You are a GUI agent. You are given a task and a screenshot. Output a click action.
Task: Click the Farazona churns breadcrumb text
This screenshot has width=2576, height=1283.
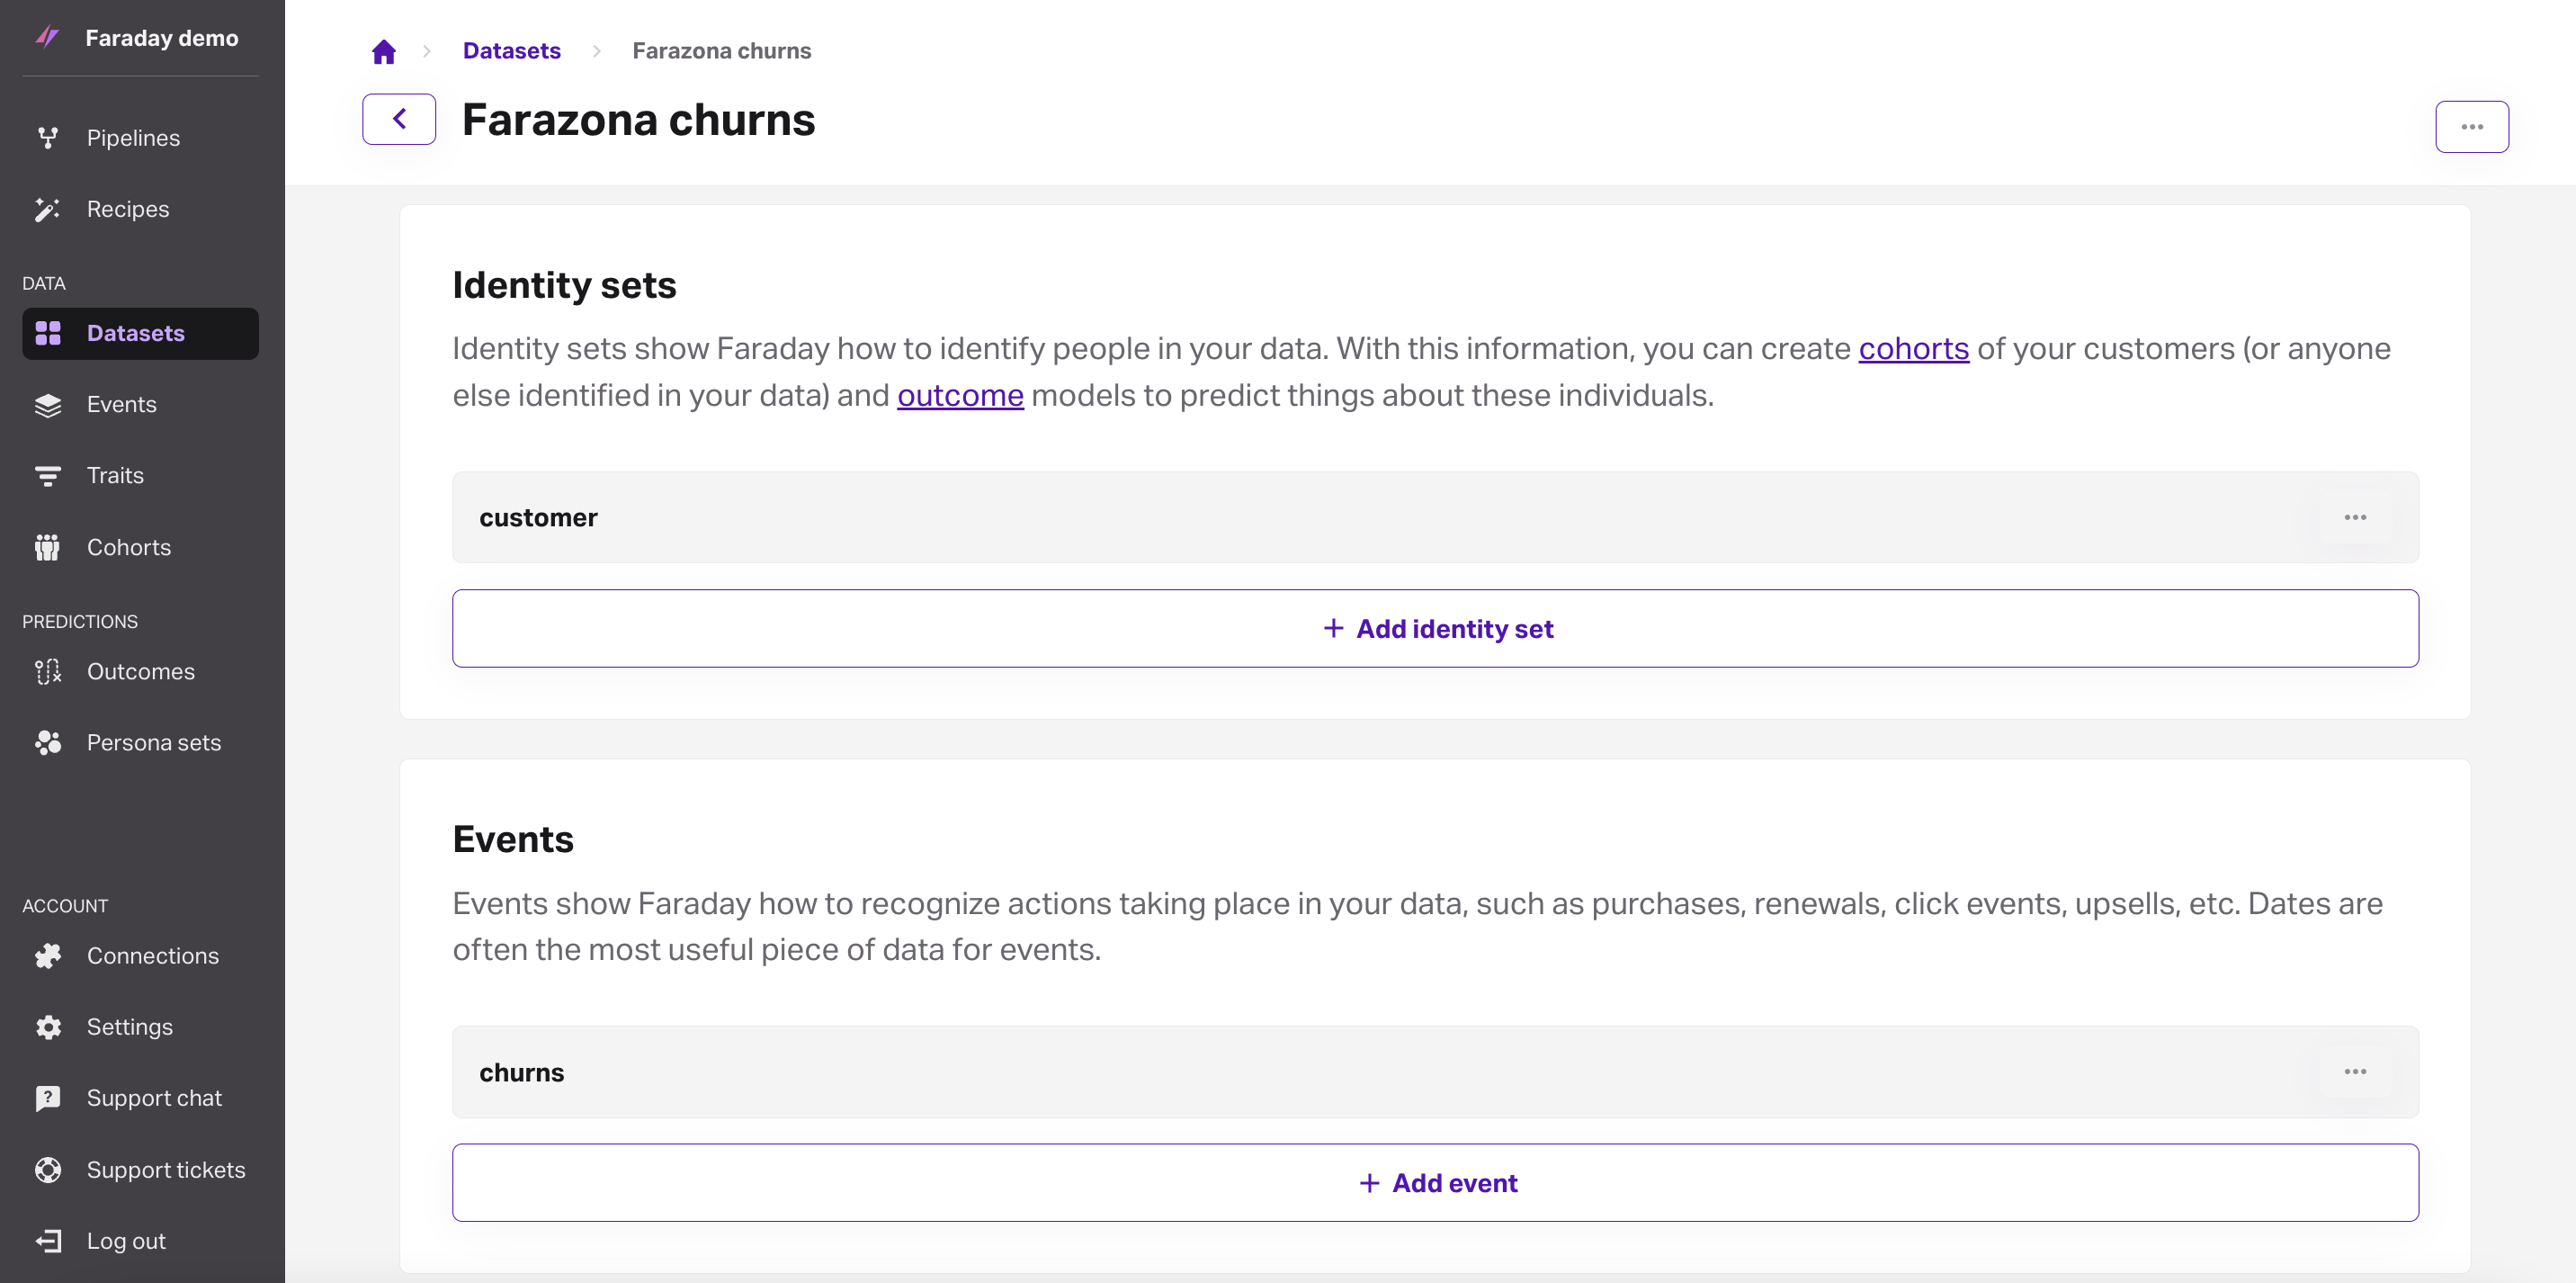click(x=721, y=51)
